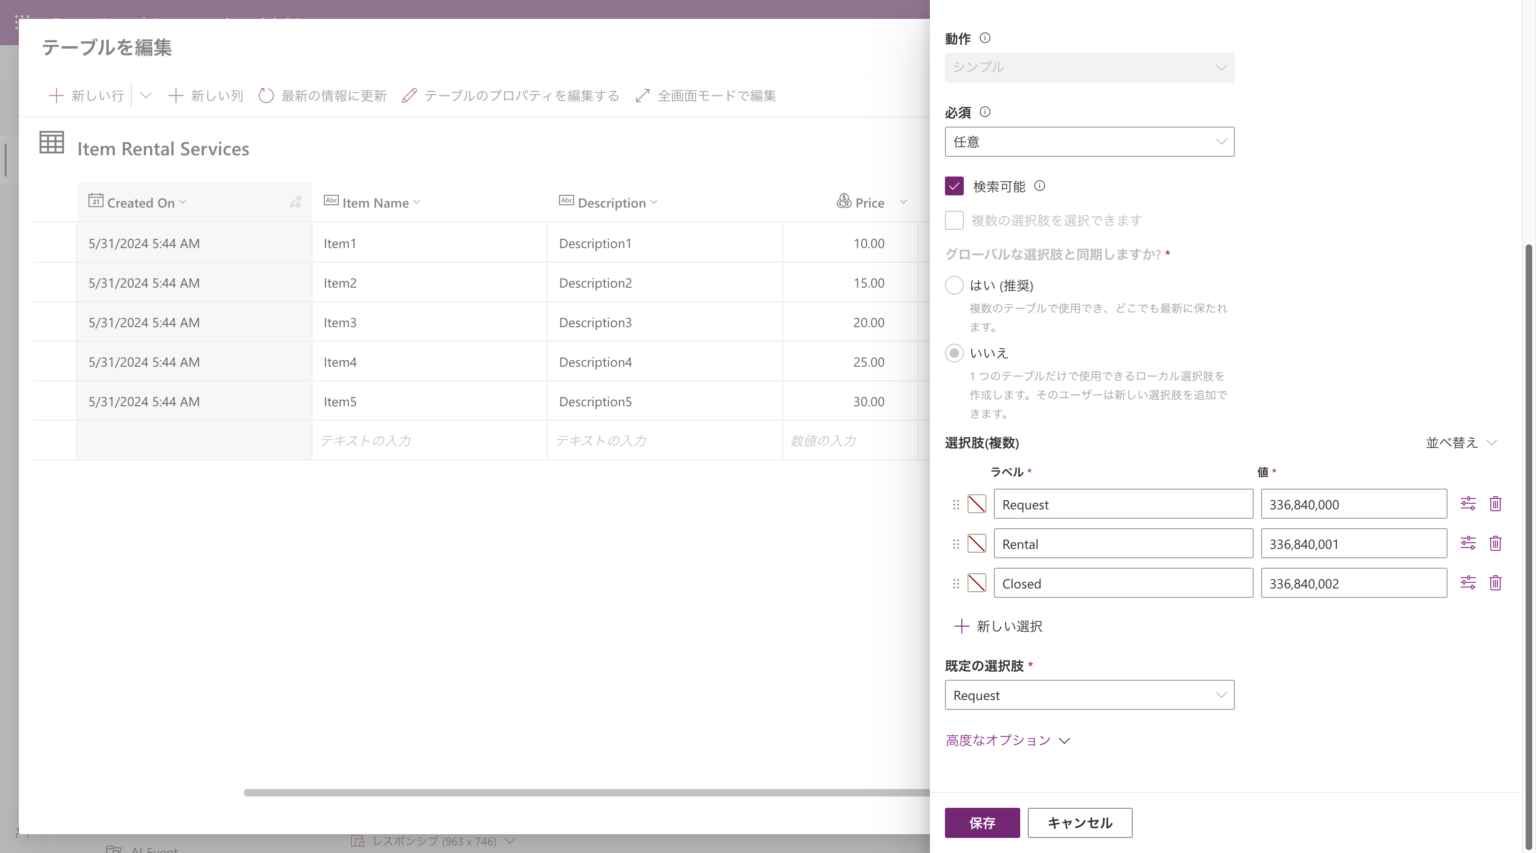Open the 必須 dropdown showing 任意

click(1088, 142)
